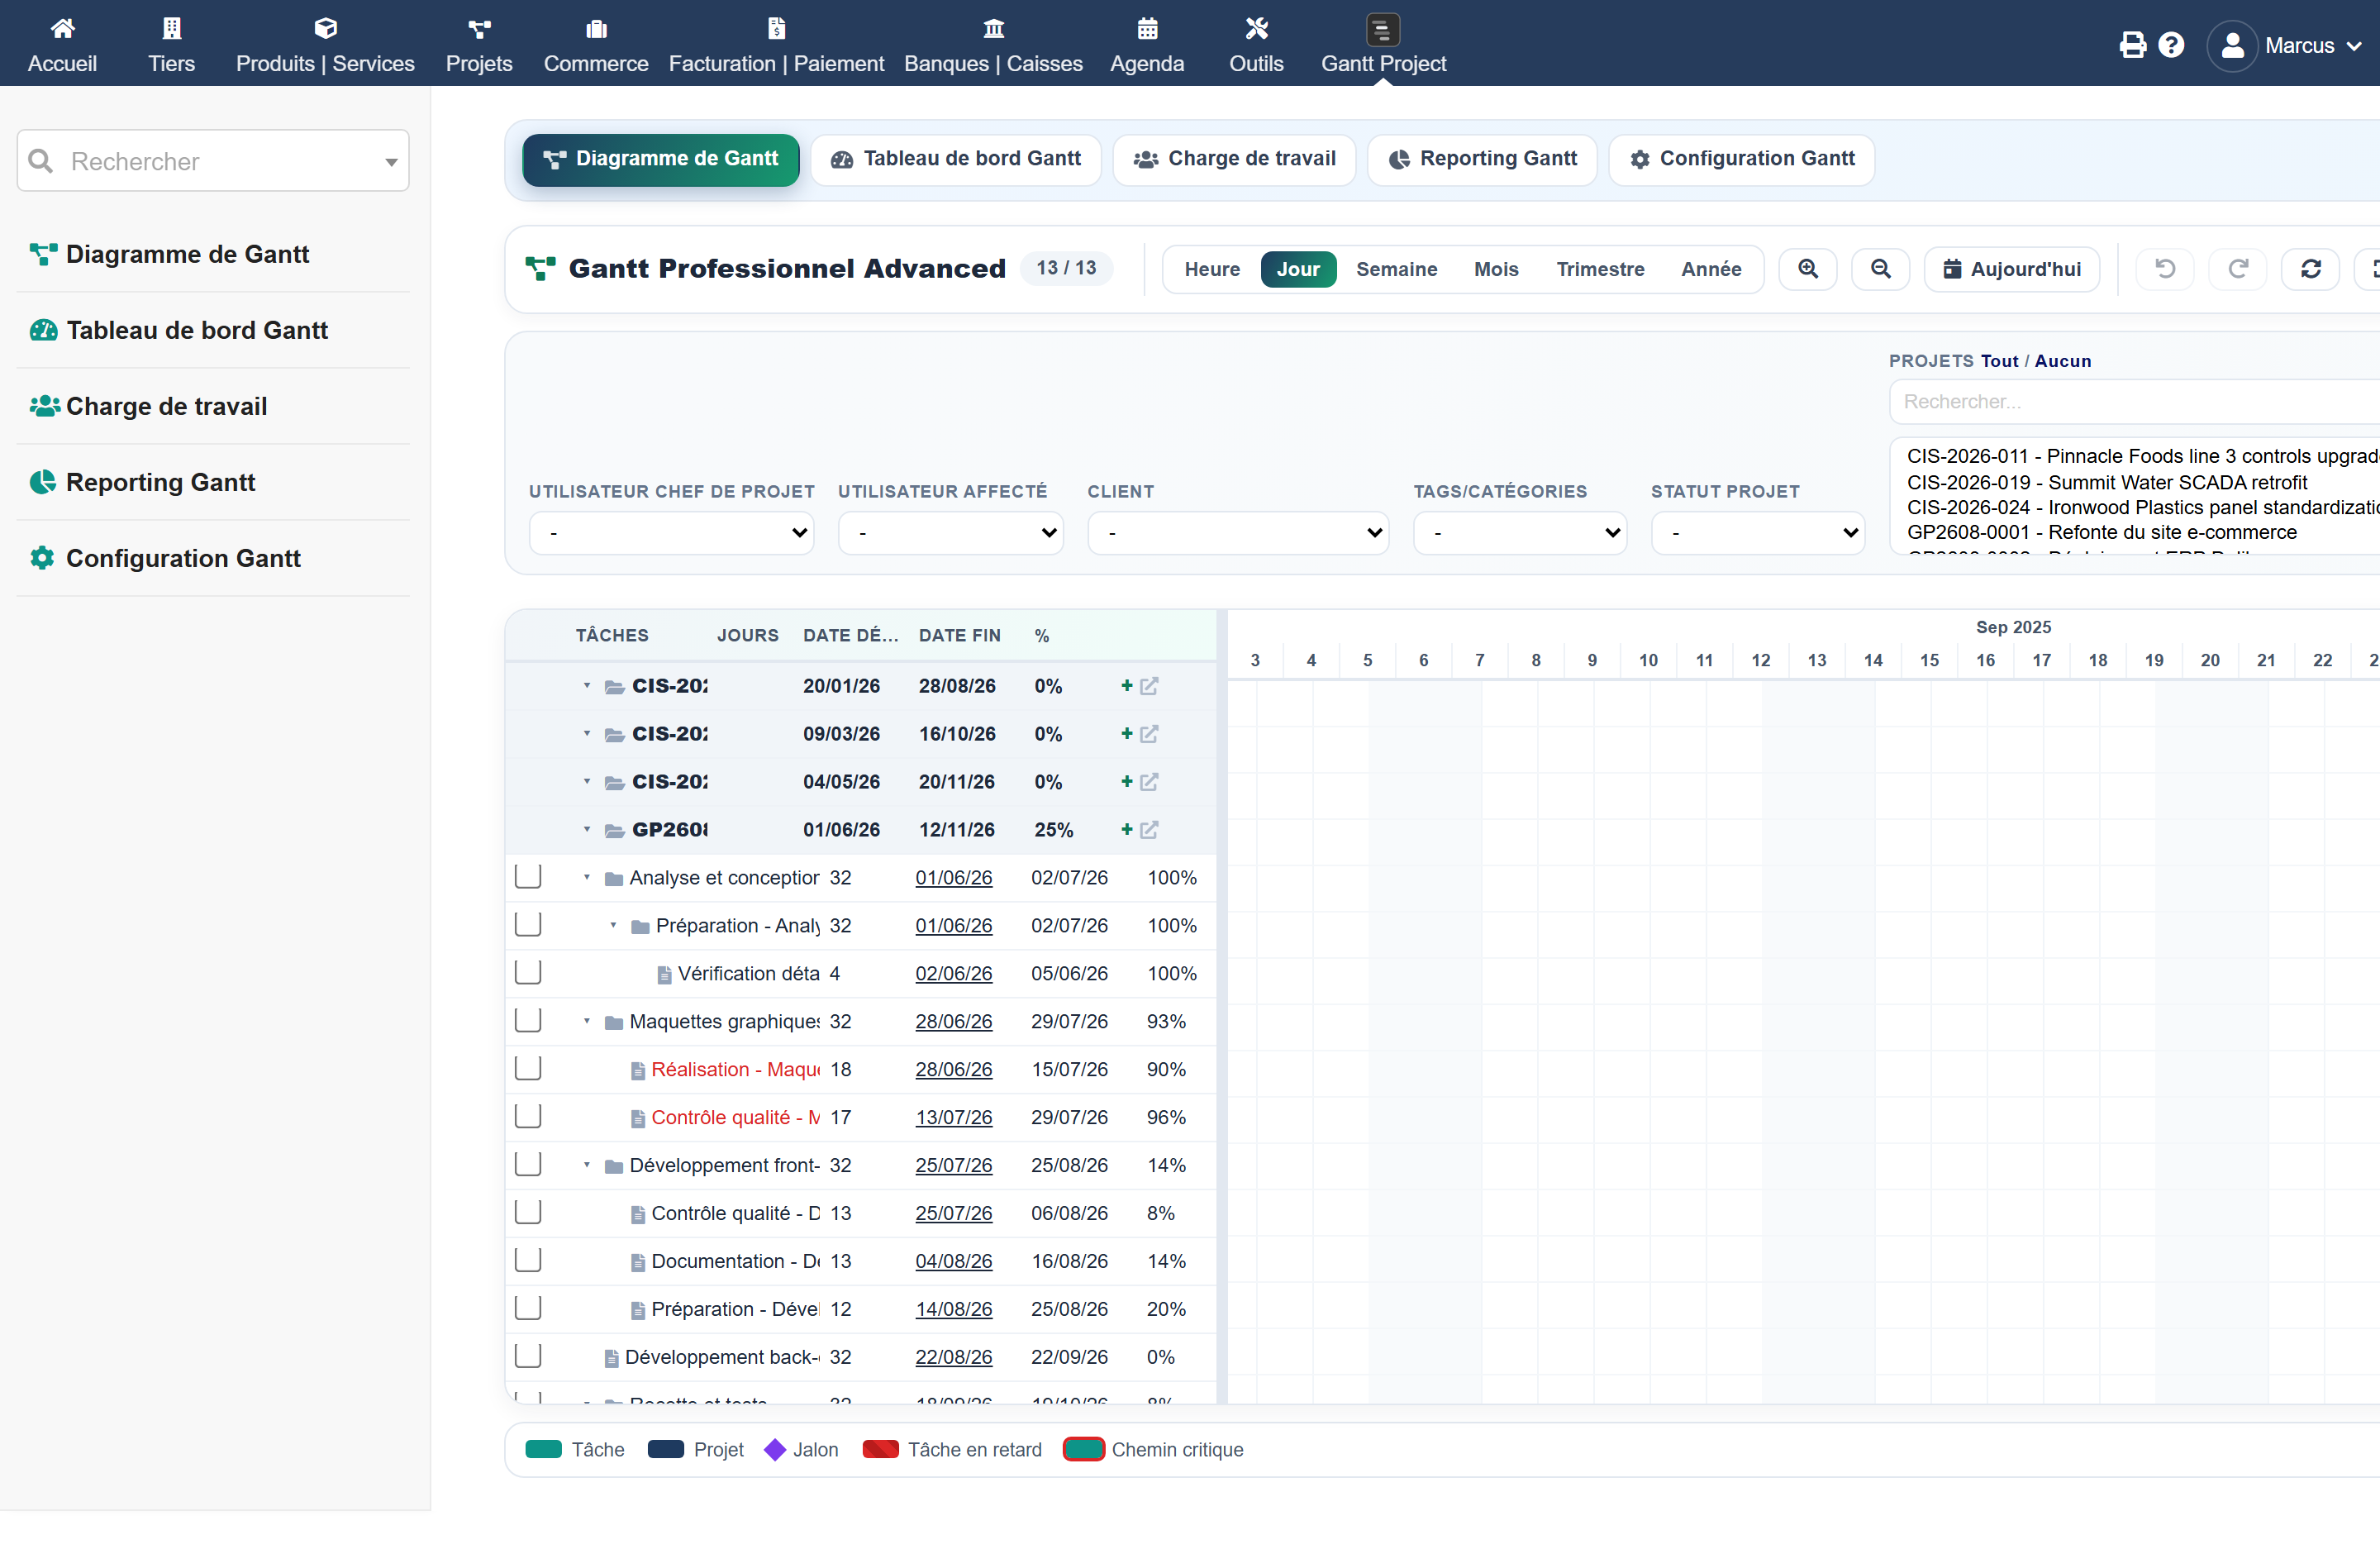Screen dimensions: 2380x1554
Task: Click the zoom out magnifier icon
Action: click(x=1880, y=269)
